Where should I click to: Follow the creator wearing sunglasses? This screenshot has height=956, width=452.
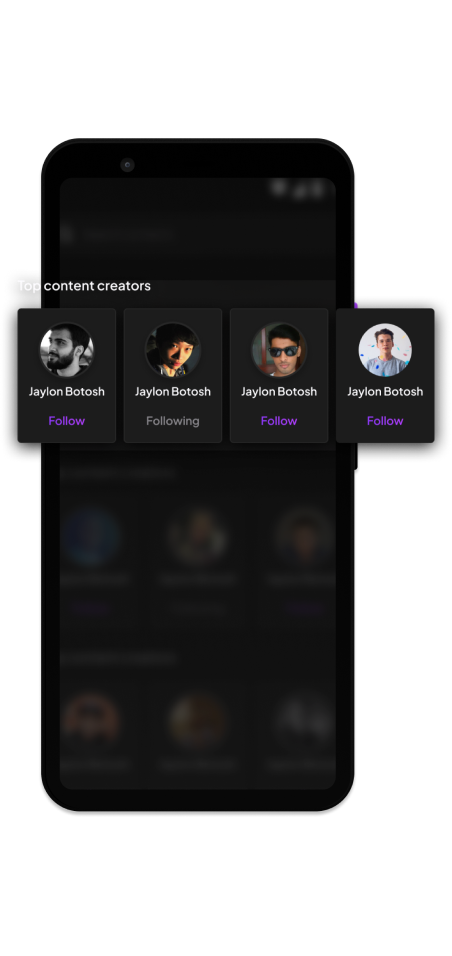pos(279,421)
